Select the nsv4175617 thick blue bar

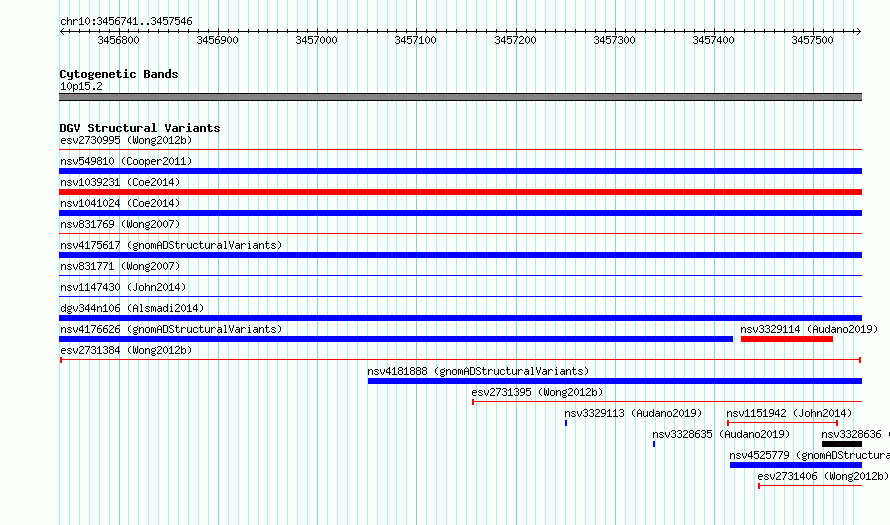point(460,255)
